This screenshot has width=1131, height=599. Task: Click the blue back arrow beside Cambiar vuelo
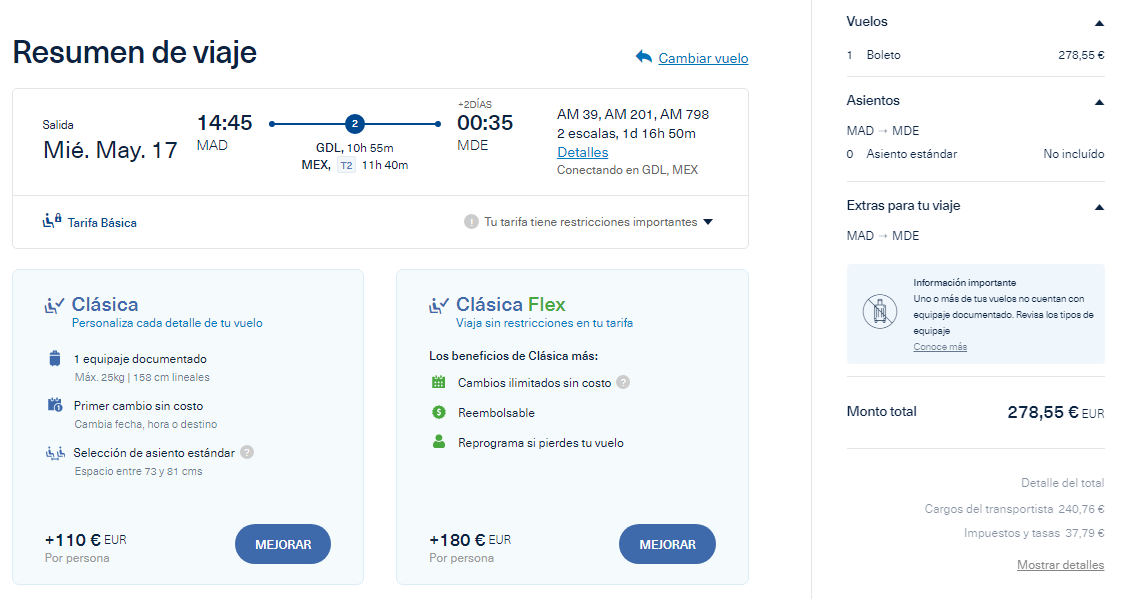click(643, 56)
